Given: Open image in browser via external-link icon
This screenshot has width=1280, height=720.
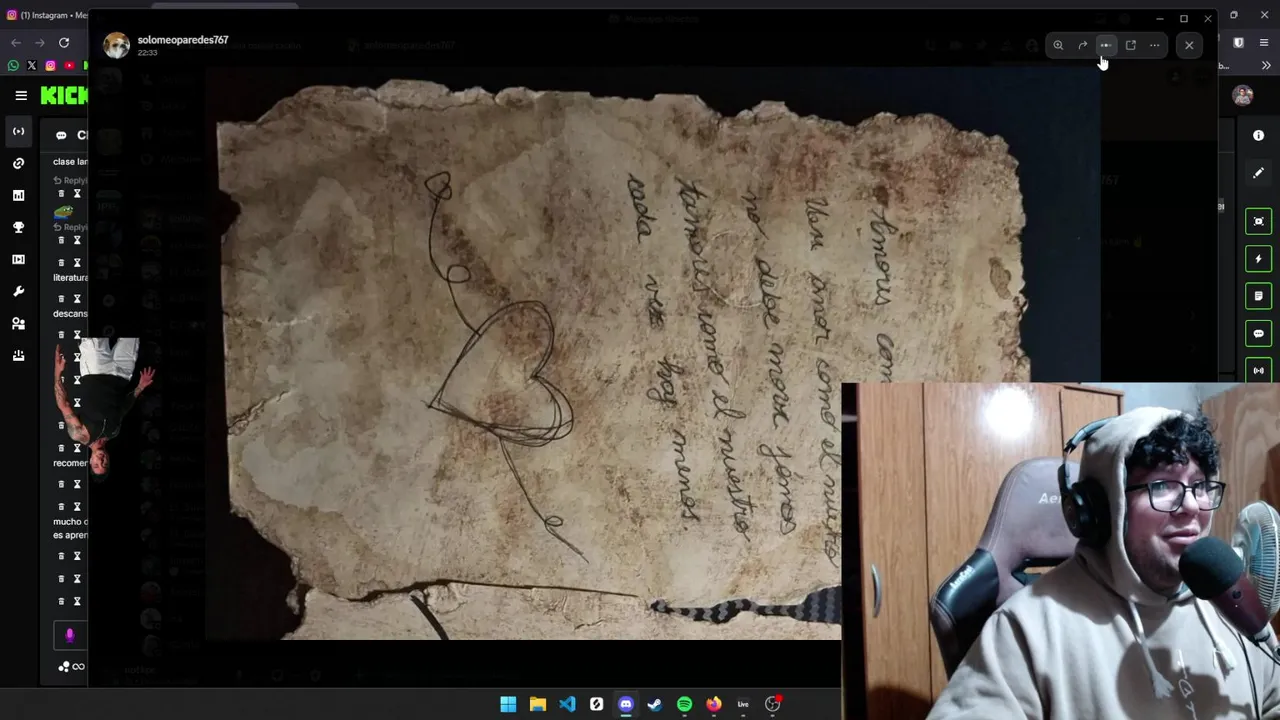Looking at the screenshot, I should click(1131, 45).
